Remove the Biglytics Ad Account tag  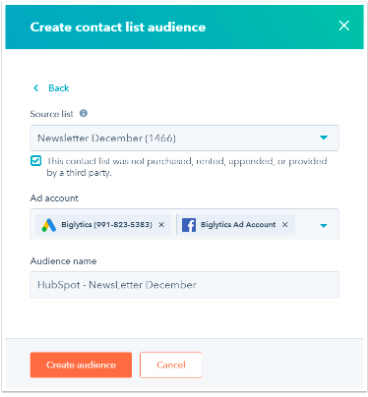(x=285, y=225)
